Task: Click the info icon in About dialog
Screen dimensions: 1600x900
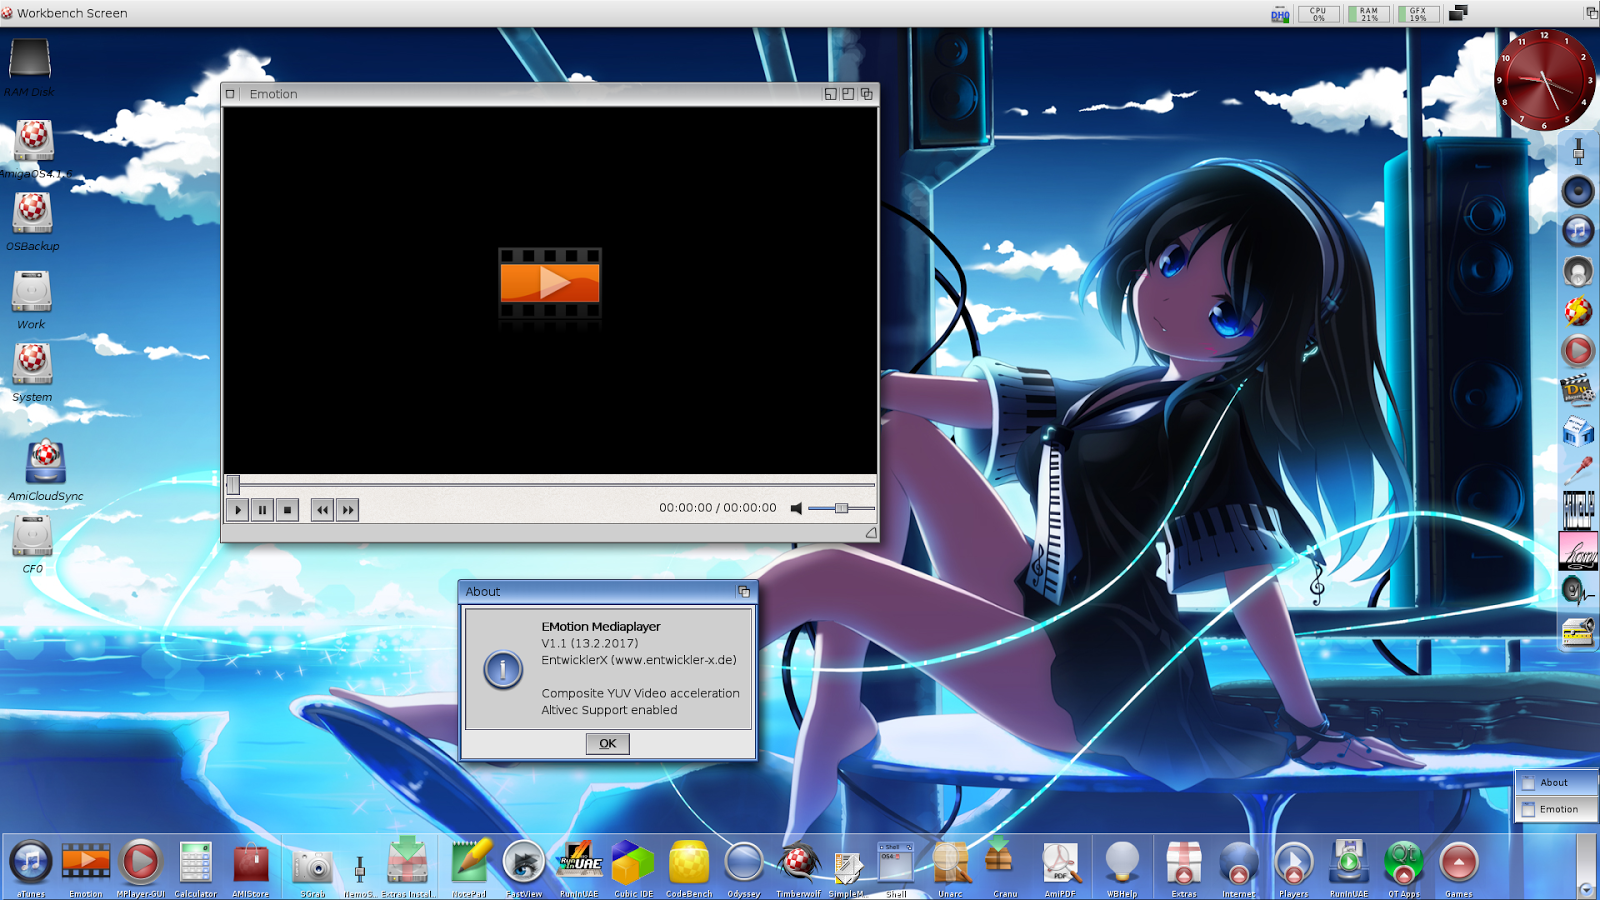Action: point(503,669)
